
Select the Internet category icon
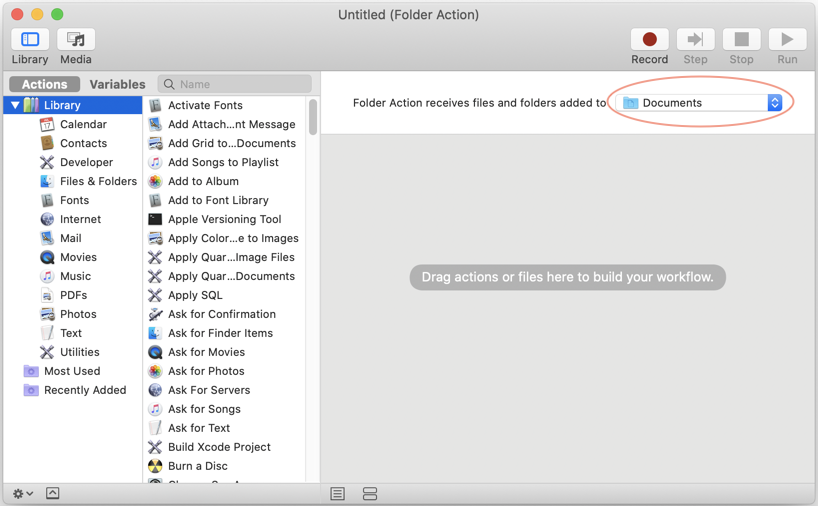(47, 219)
